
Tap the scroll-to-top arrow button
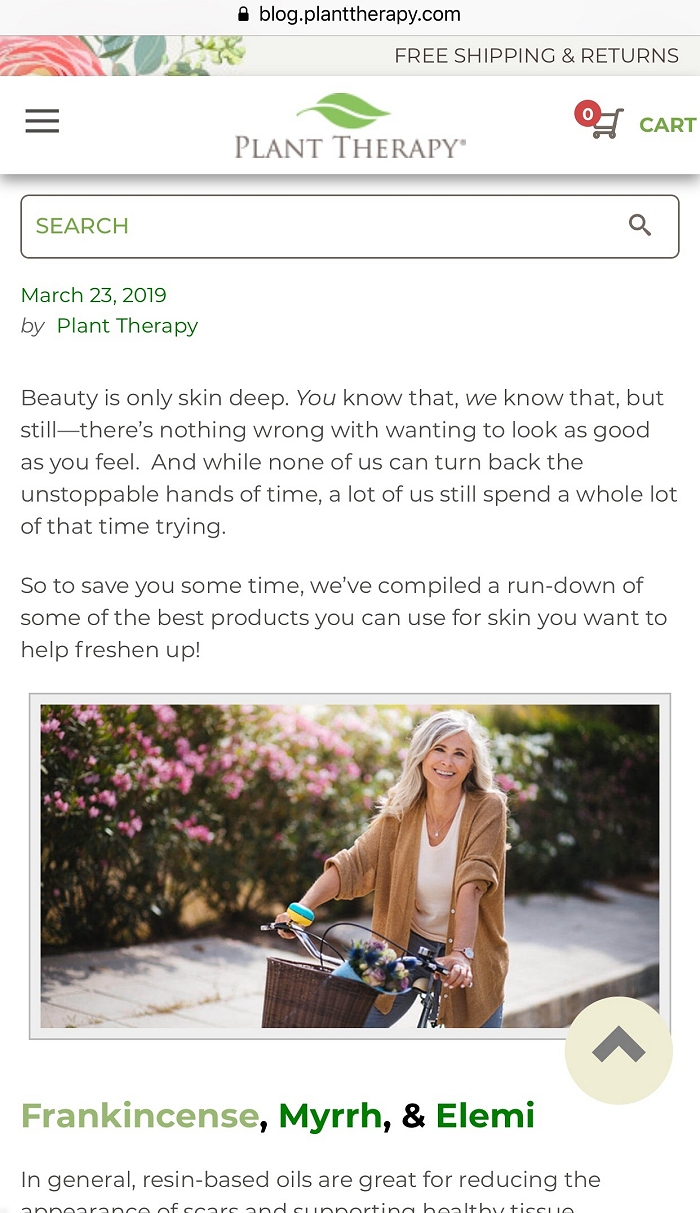tap(618, 1049)
